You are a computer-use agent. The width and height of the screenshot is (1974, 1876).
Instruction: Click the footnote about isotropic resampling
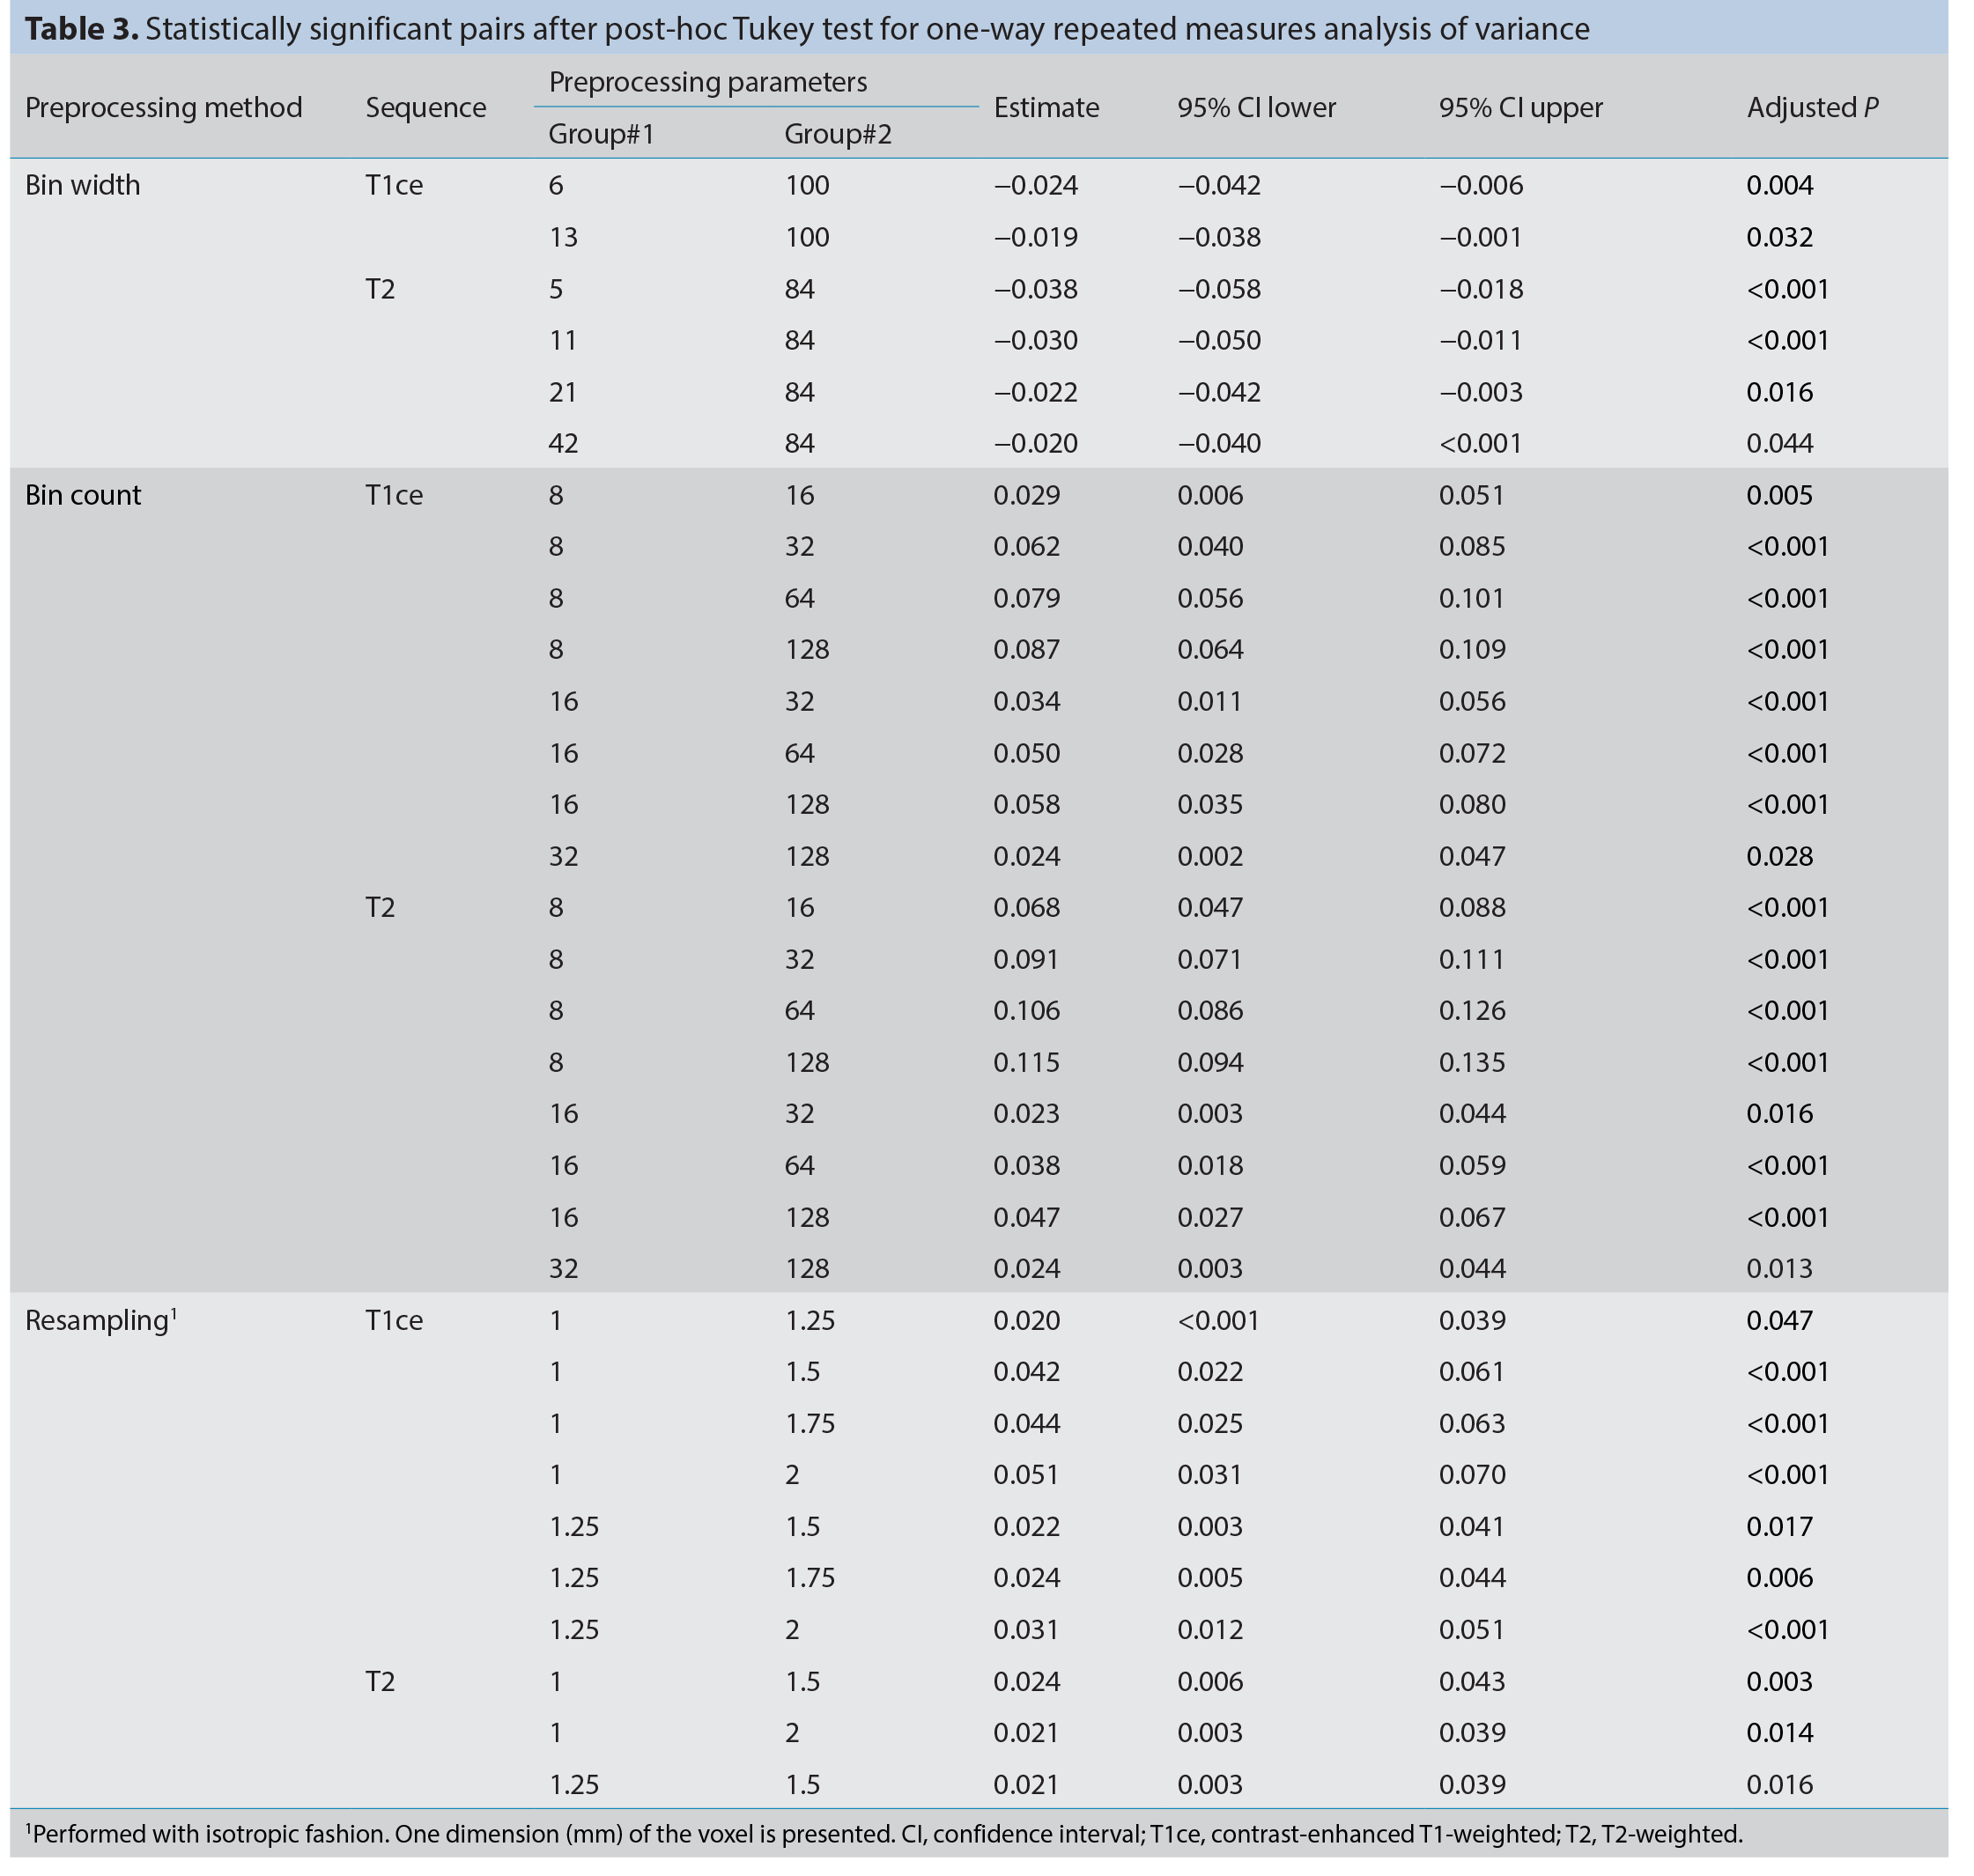click(x=884, y=1834)
